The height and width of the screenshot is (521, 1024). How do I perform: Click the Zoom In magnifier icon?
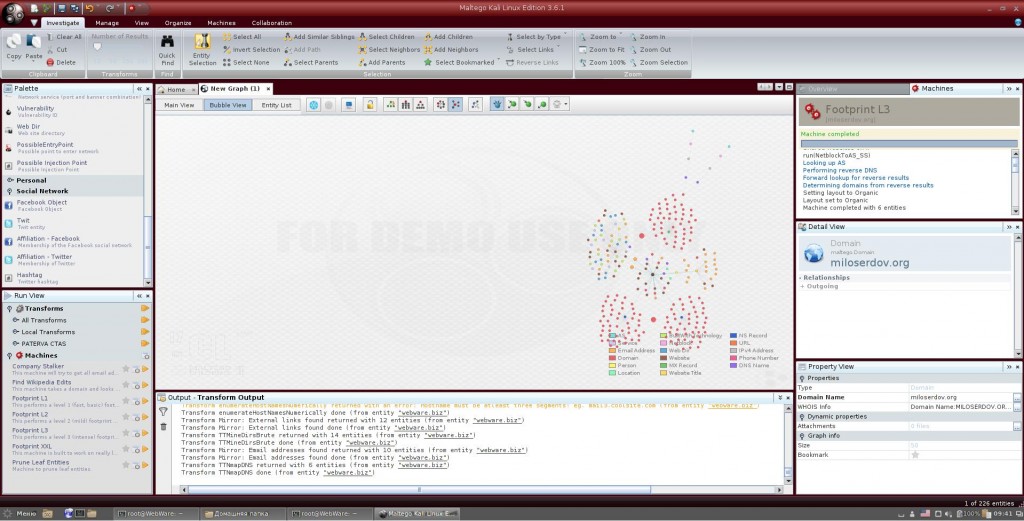click(x=633, y=37)
